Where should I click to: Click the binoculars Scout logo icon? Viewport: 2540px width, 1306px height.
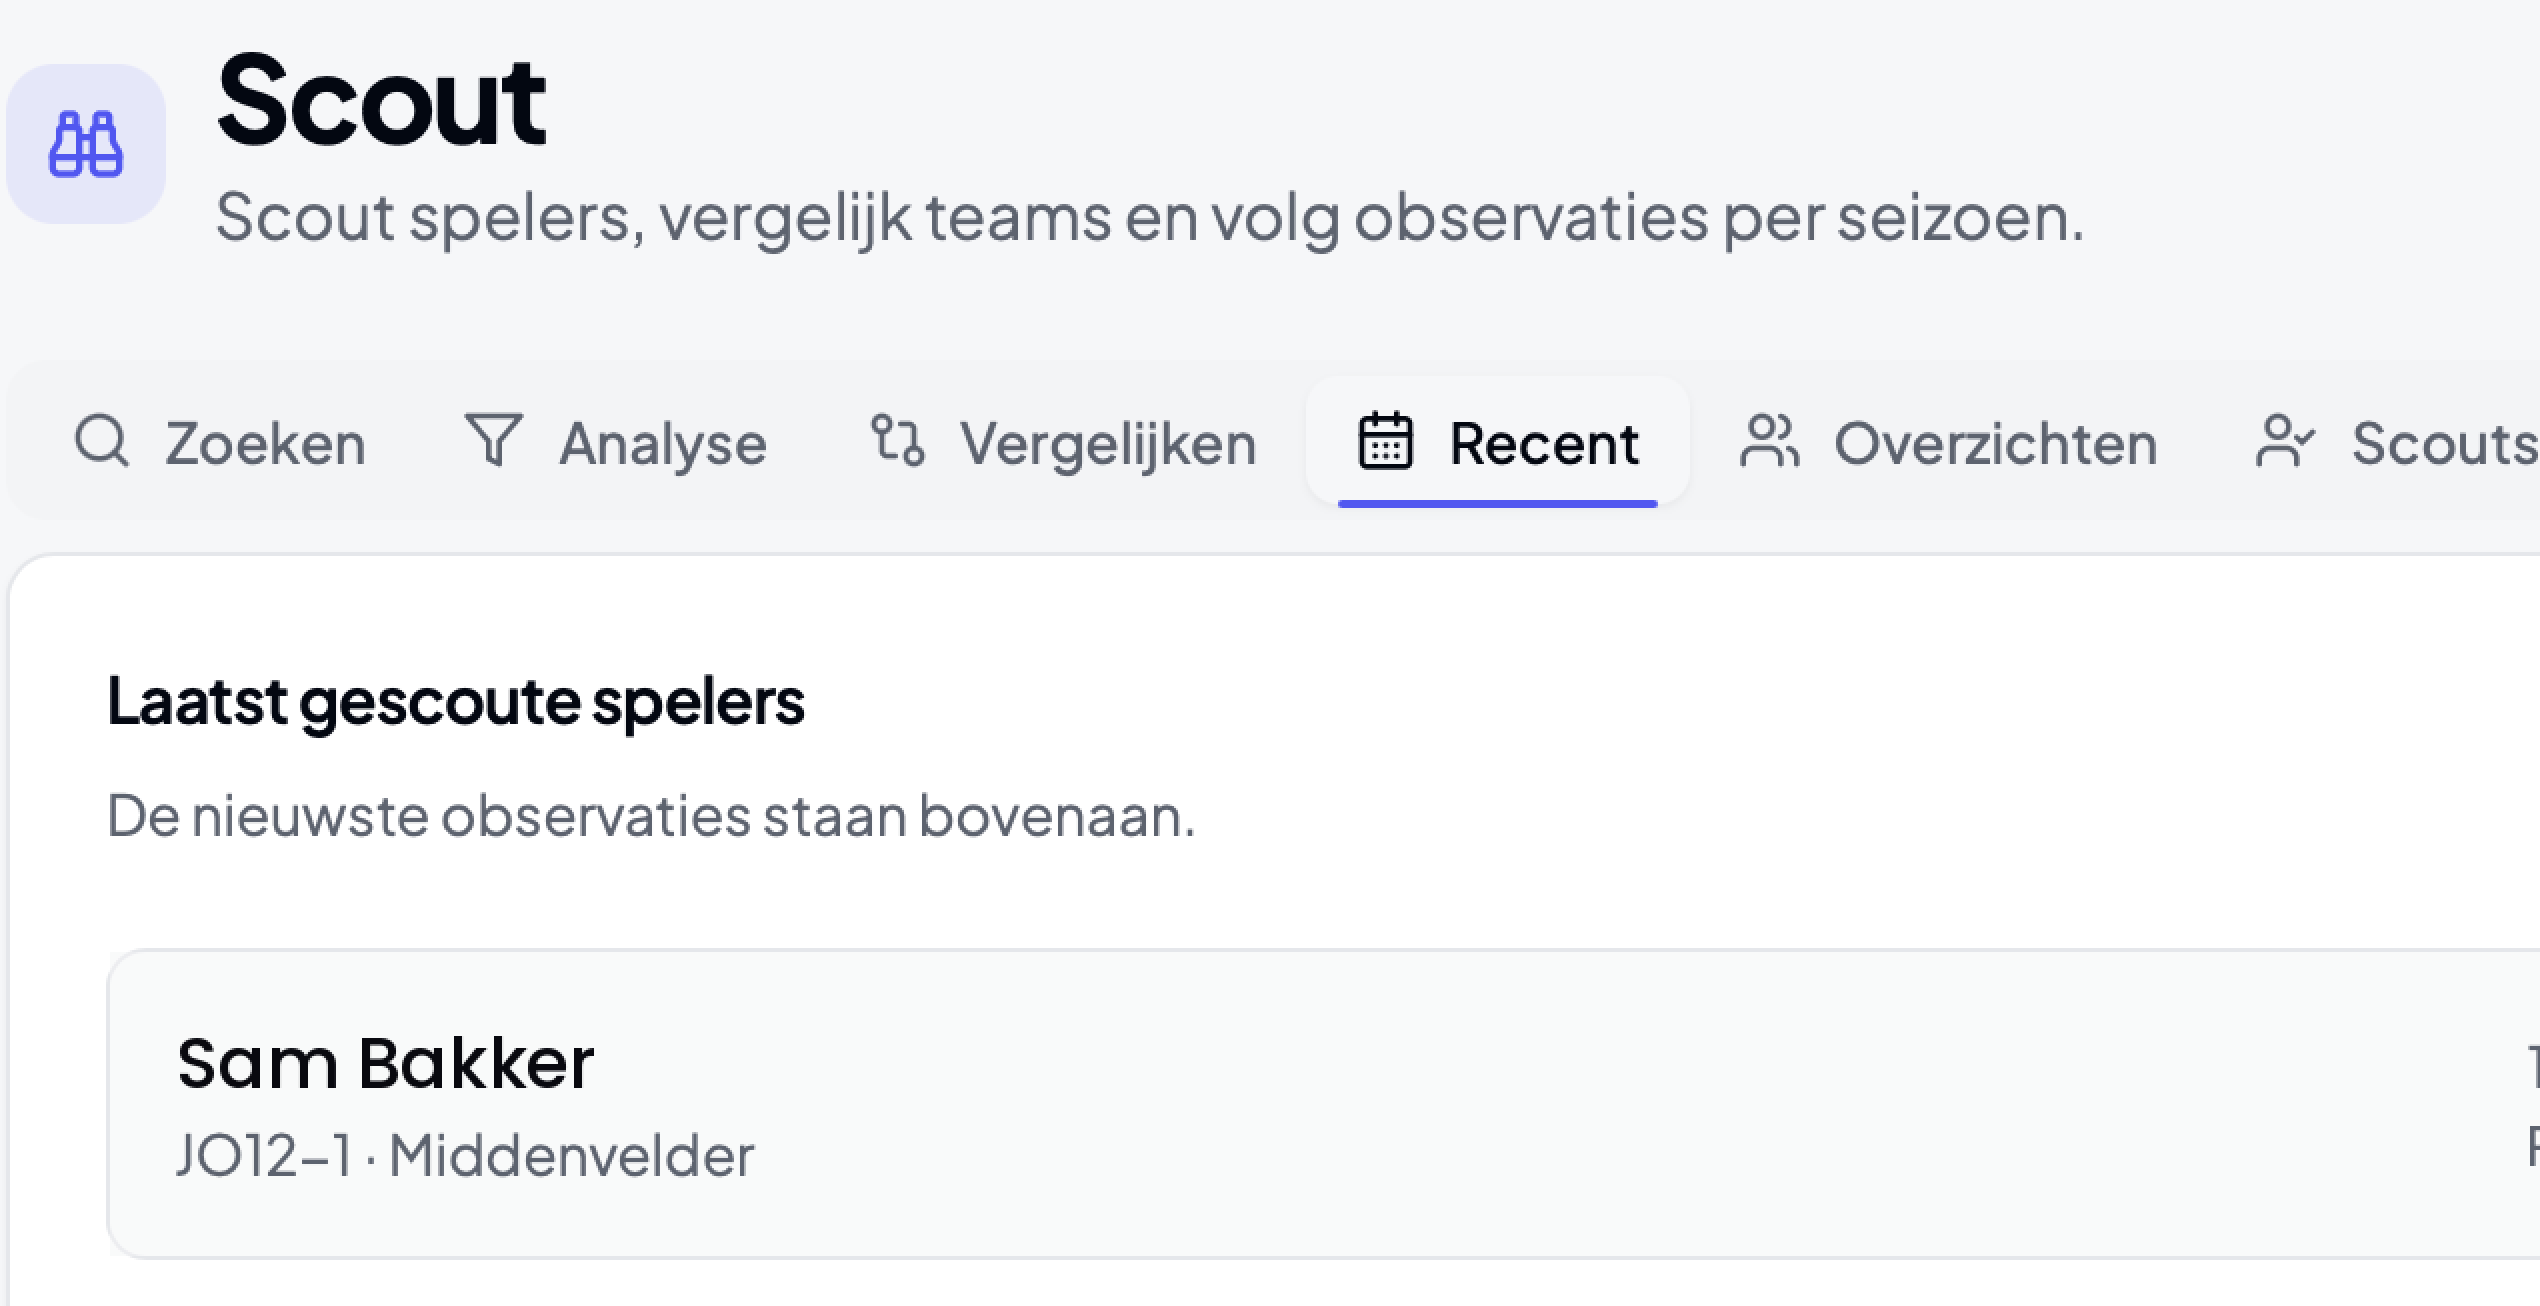(x=86, y=144)
